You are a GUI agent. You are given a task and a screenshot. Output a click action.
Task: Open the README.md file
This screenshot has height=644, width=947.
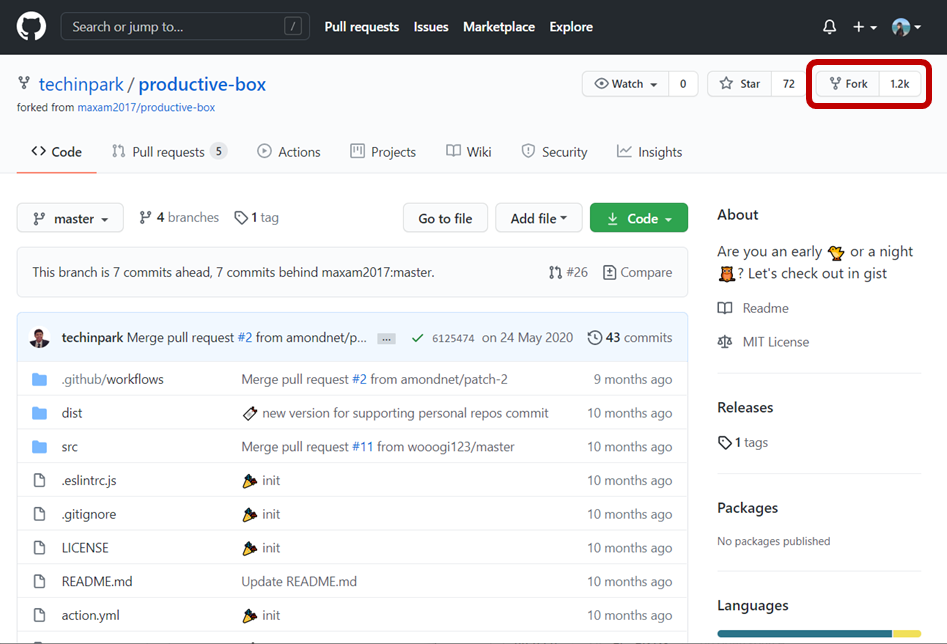click(97, 582)
